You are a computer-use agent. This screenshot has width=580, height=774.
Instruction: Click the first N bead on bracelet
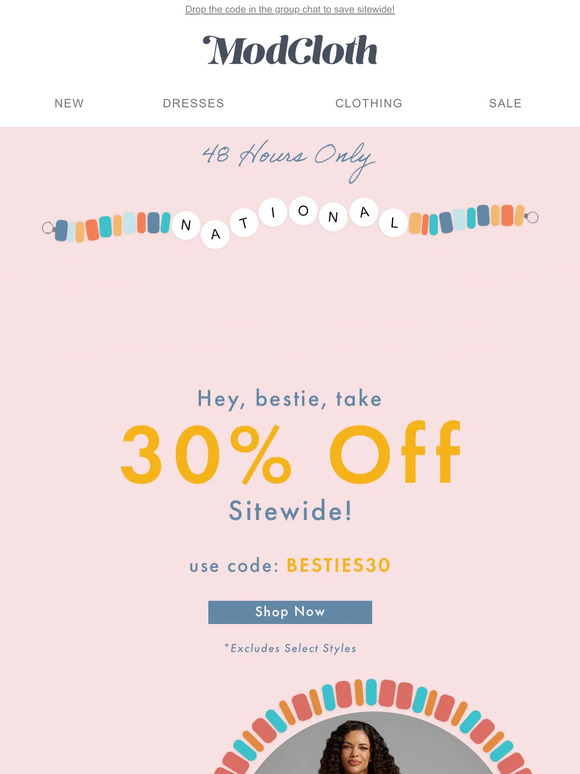pos(186,225)
